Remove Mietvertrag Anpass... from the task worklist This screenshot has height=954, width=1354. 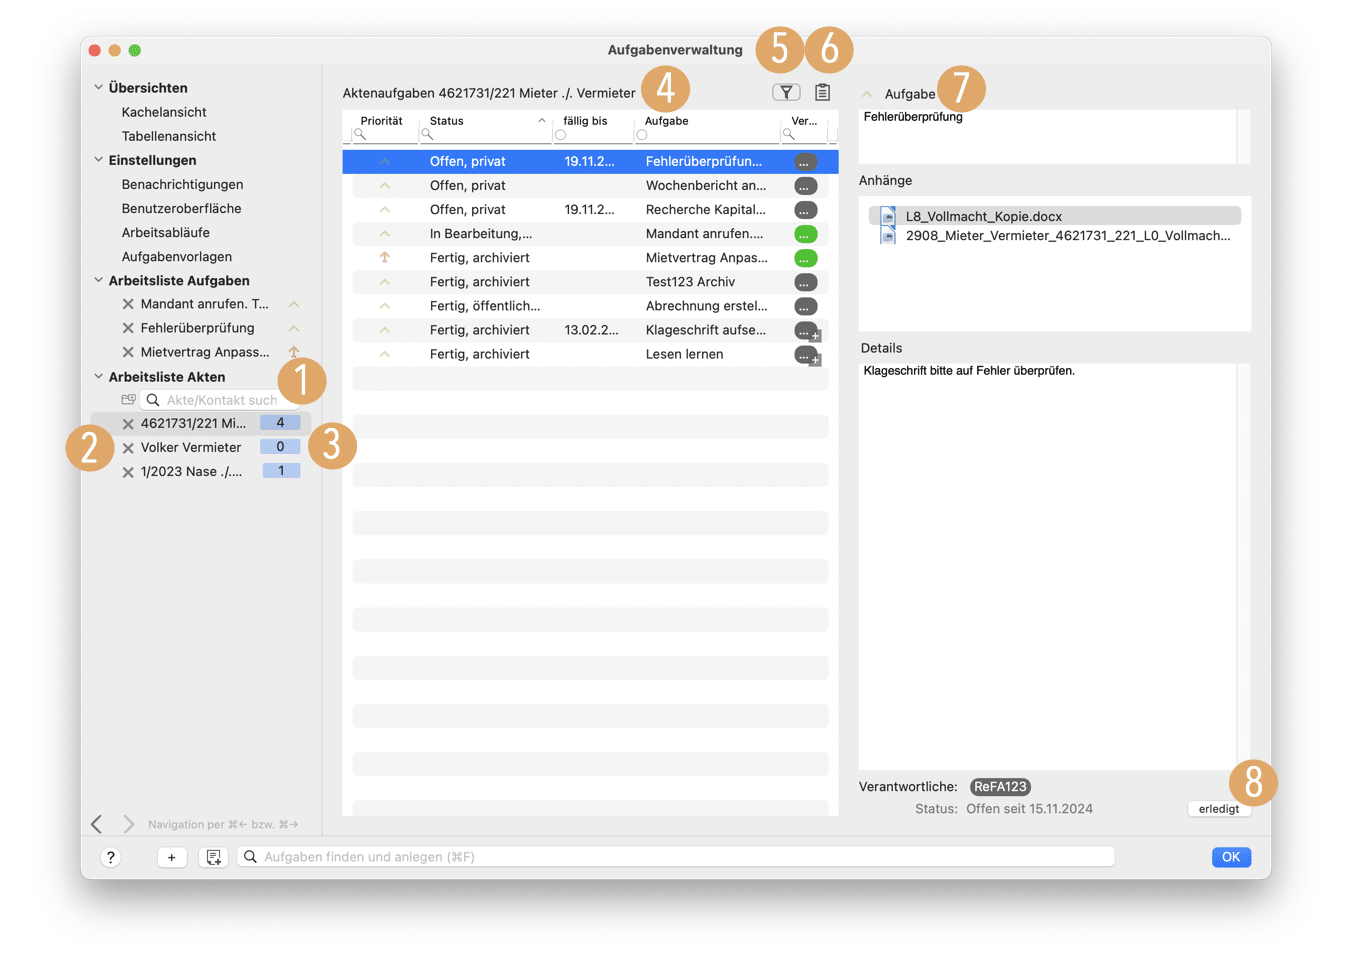pos(128,352)
